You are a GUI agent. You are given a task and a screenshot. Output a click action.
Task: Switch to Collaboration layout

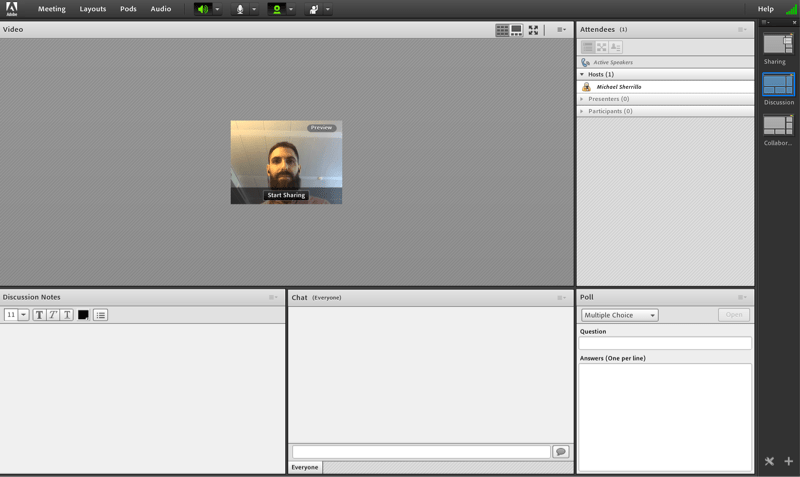coord(778,125)
